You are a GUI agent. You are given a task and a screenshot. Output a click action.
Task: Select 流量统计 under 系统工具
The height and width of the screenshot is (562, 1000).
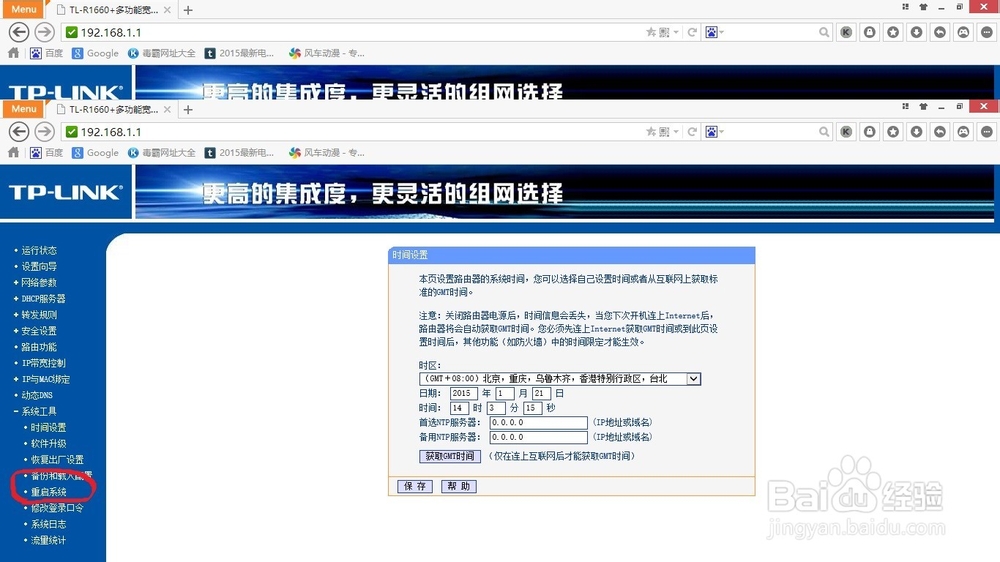tap(48, 540)
